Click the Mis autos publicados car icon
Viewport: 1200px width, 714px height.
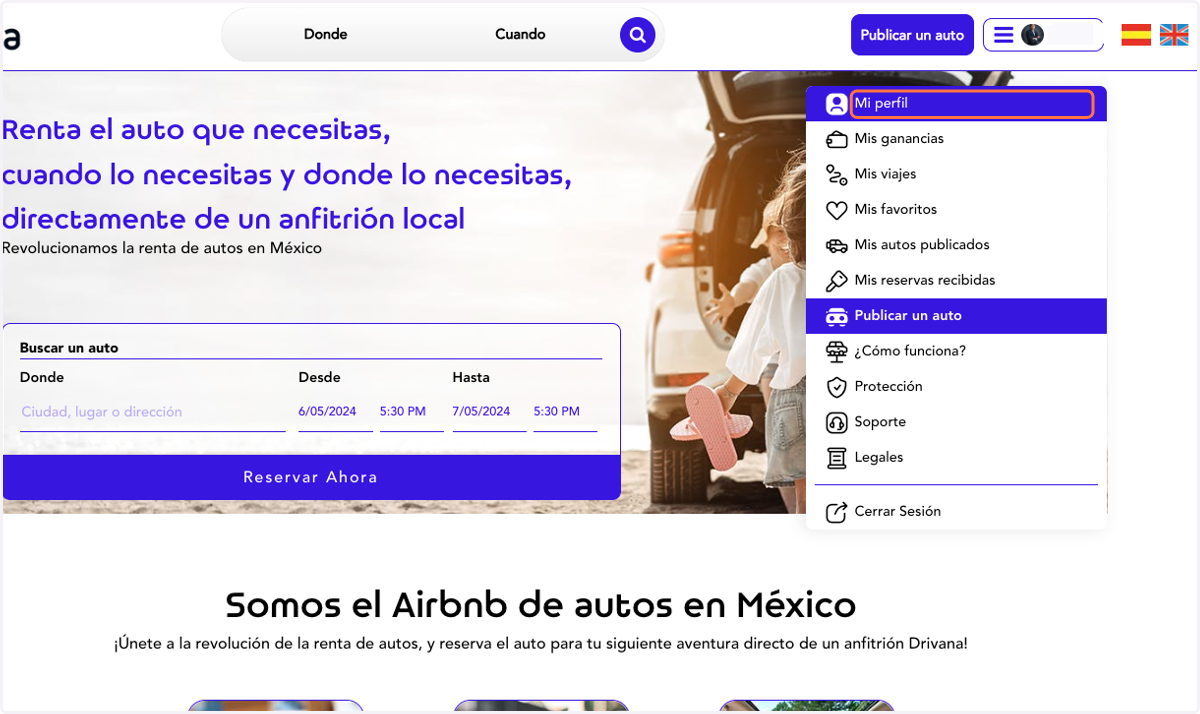[x=836, y=245]
